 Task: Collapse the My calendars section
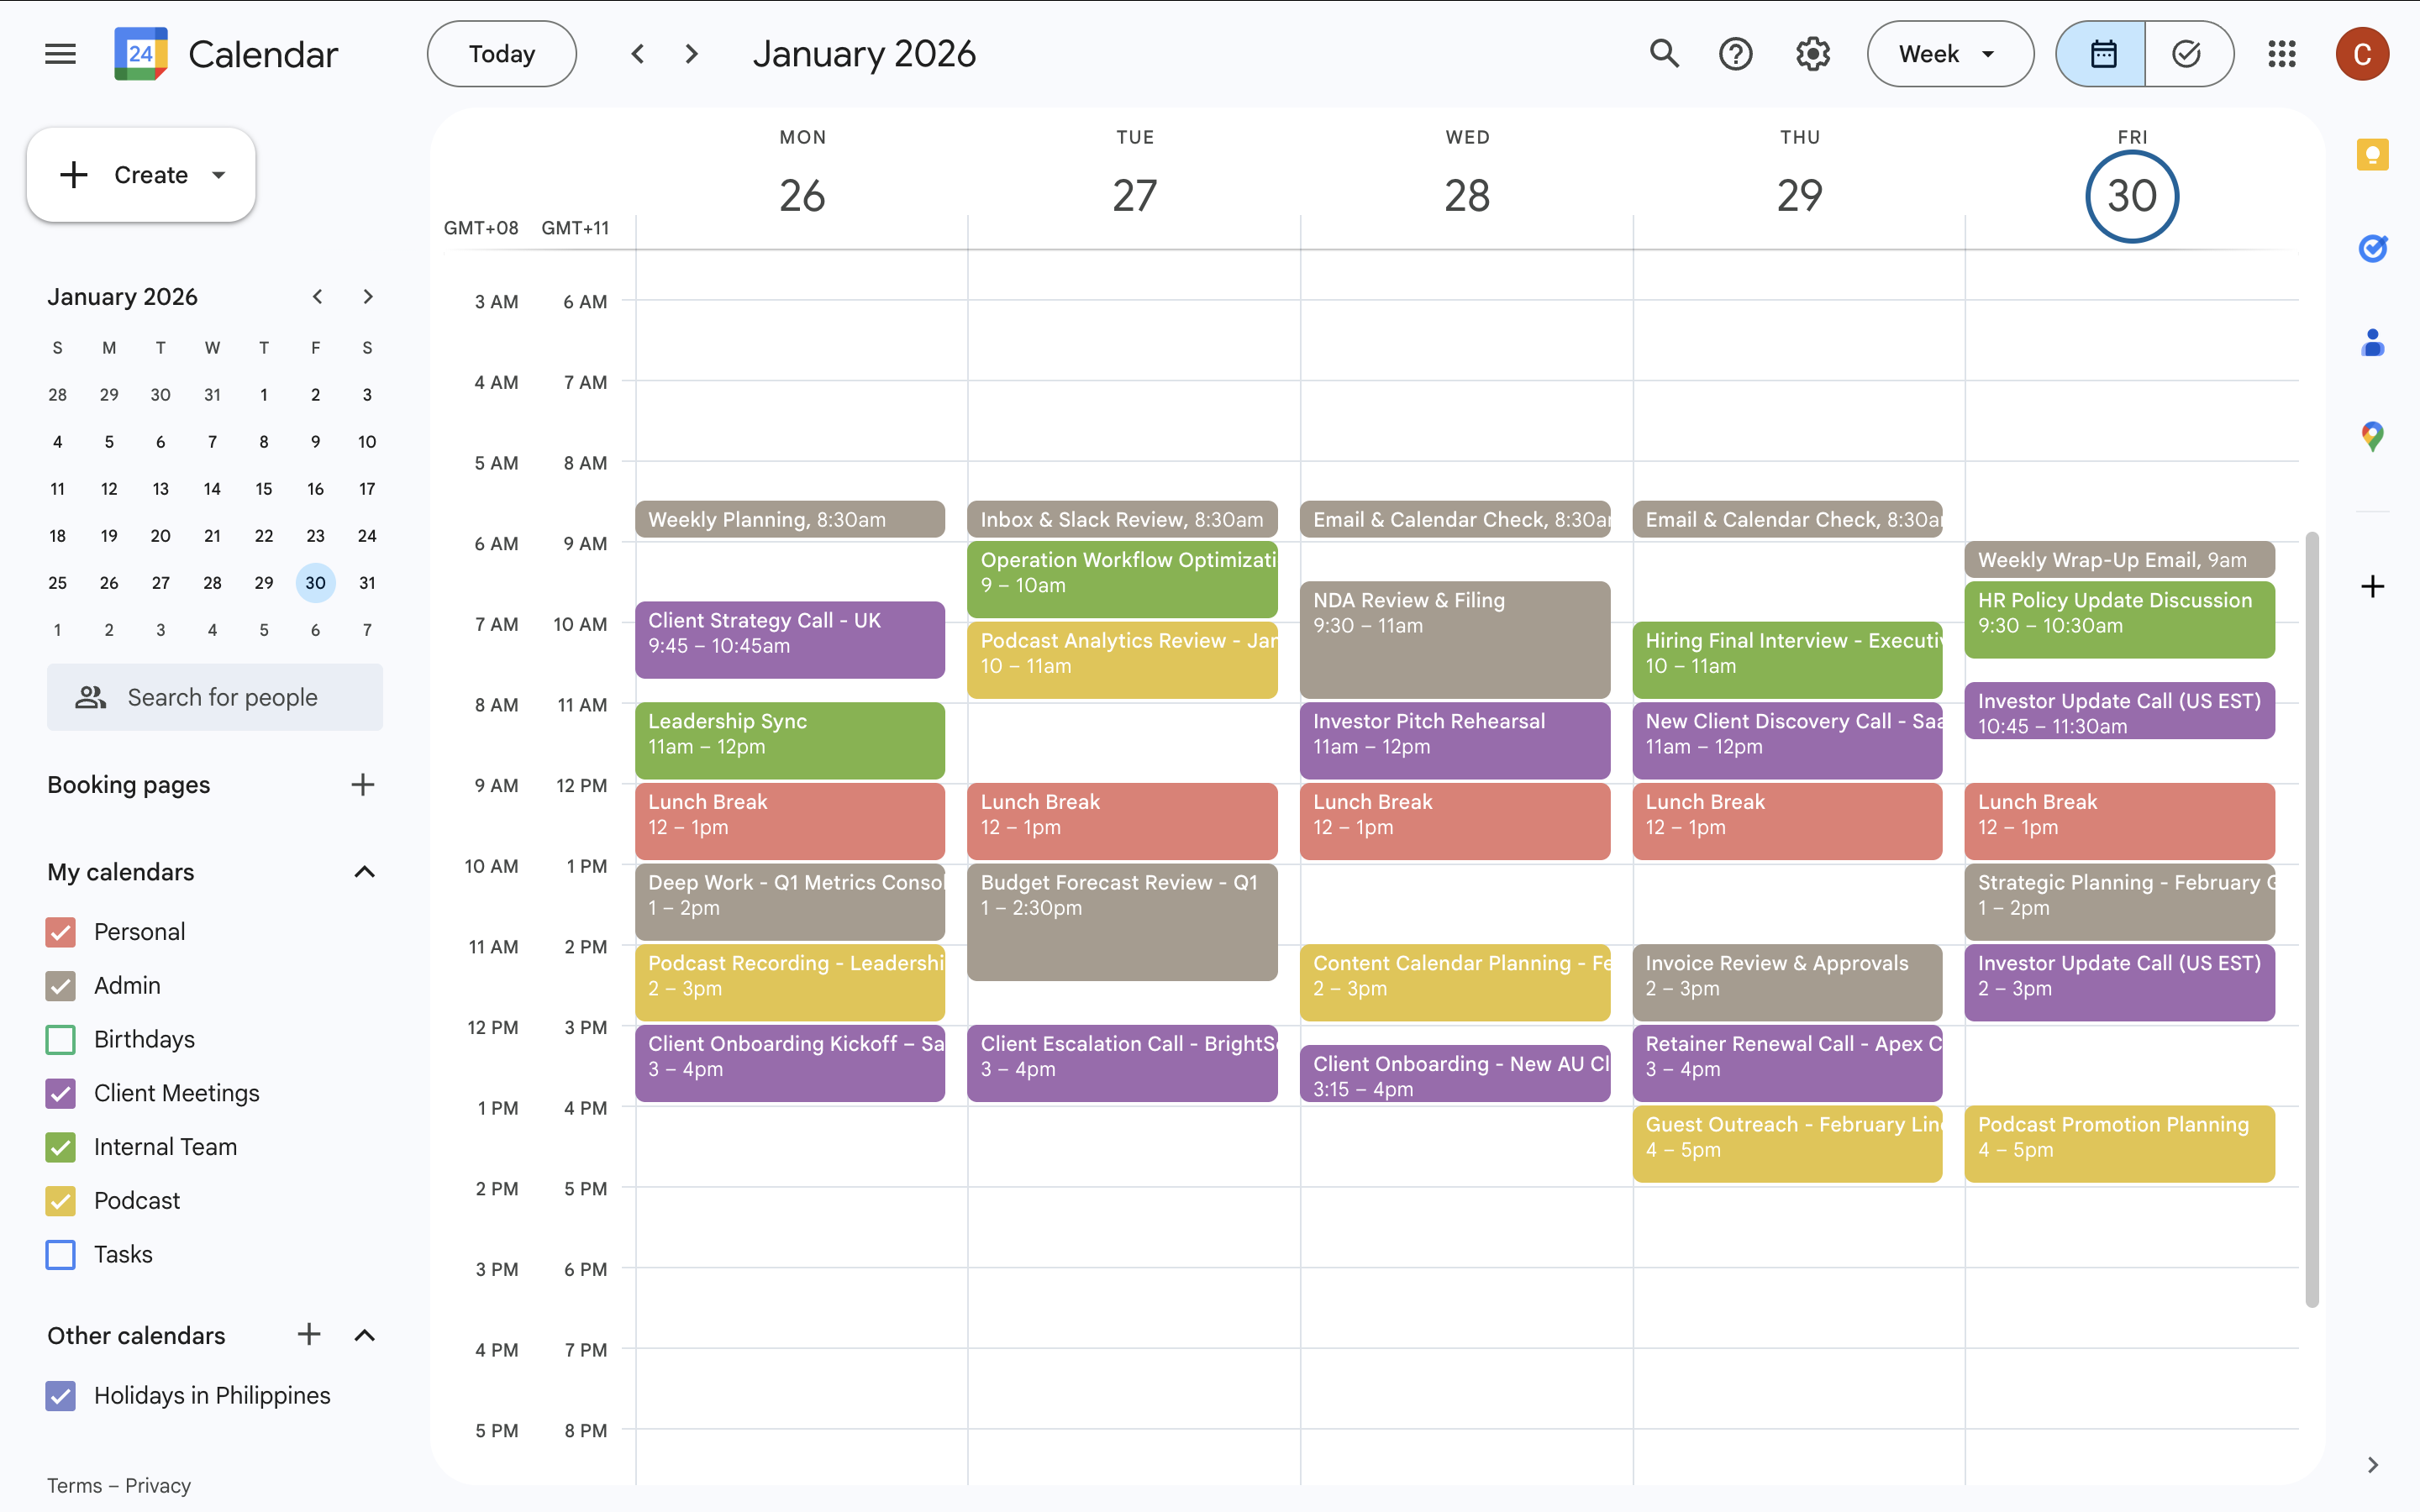point(365,872)
